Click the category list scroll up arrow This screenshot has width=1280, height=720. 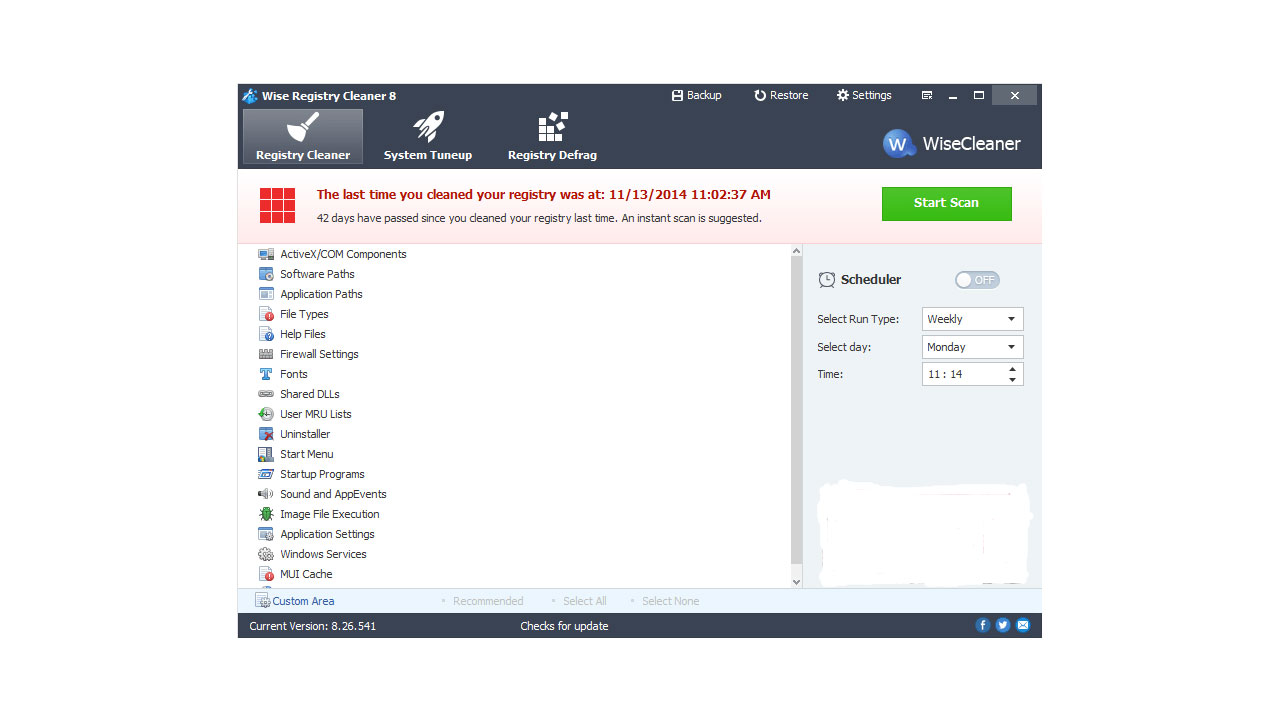(x=796, y=251)
